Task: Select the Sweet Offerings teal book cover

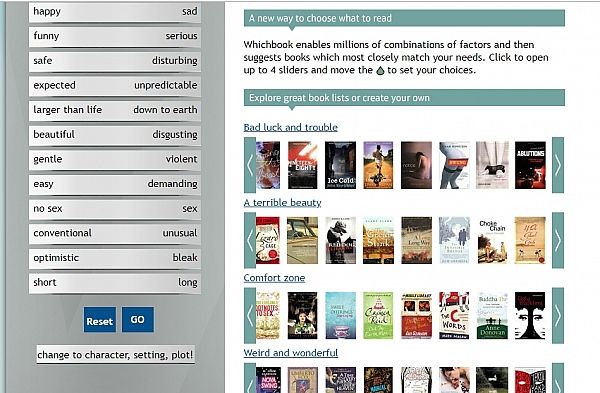Action: pos(341,316)
